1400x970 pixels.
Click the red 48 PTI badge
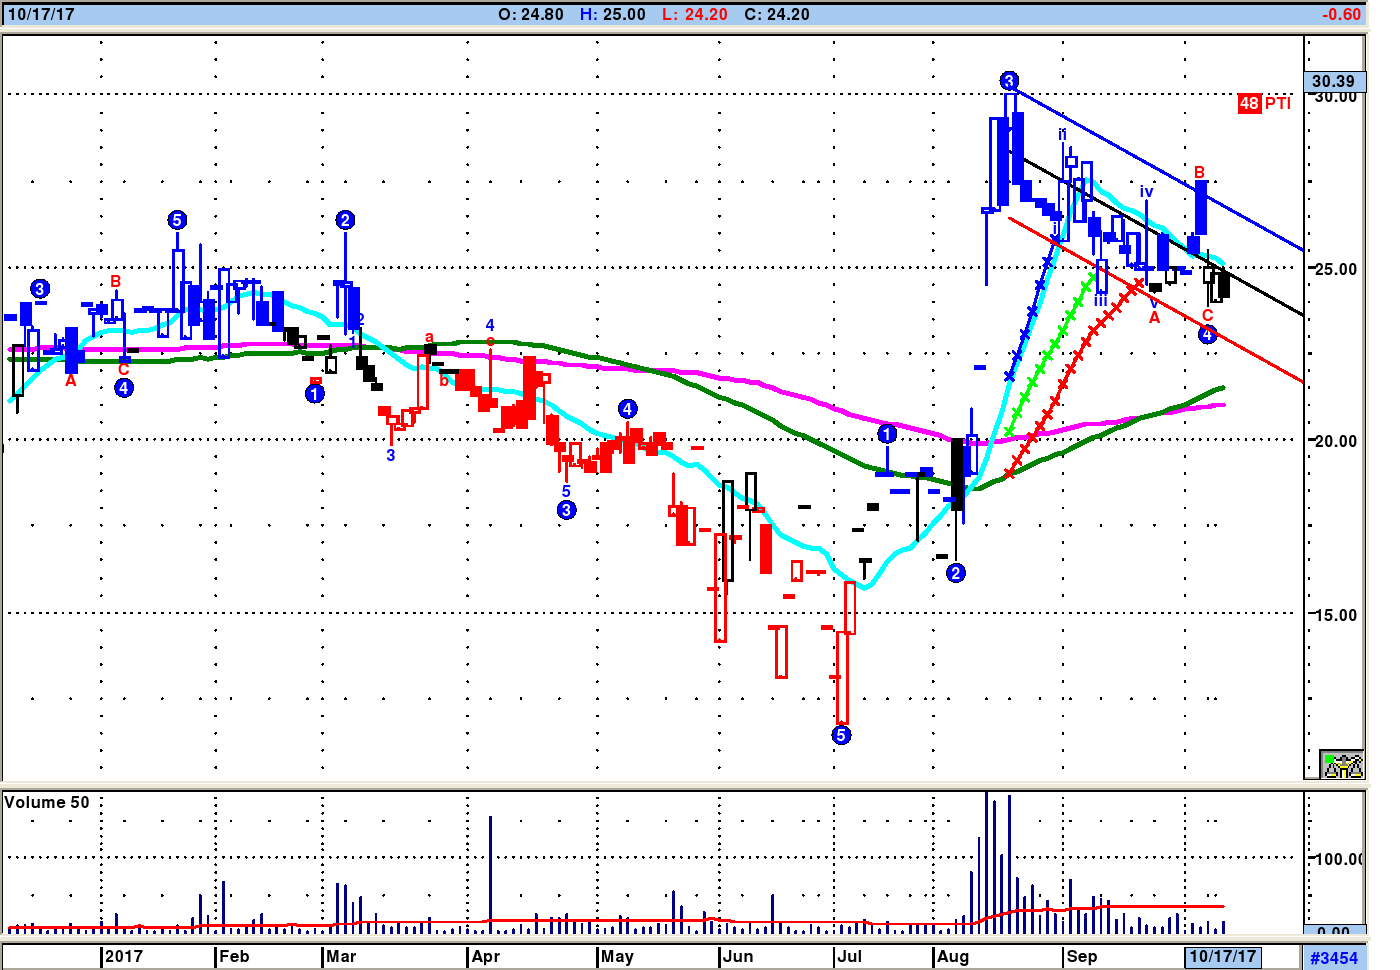pos(1264,103)
